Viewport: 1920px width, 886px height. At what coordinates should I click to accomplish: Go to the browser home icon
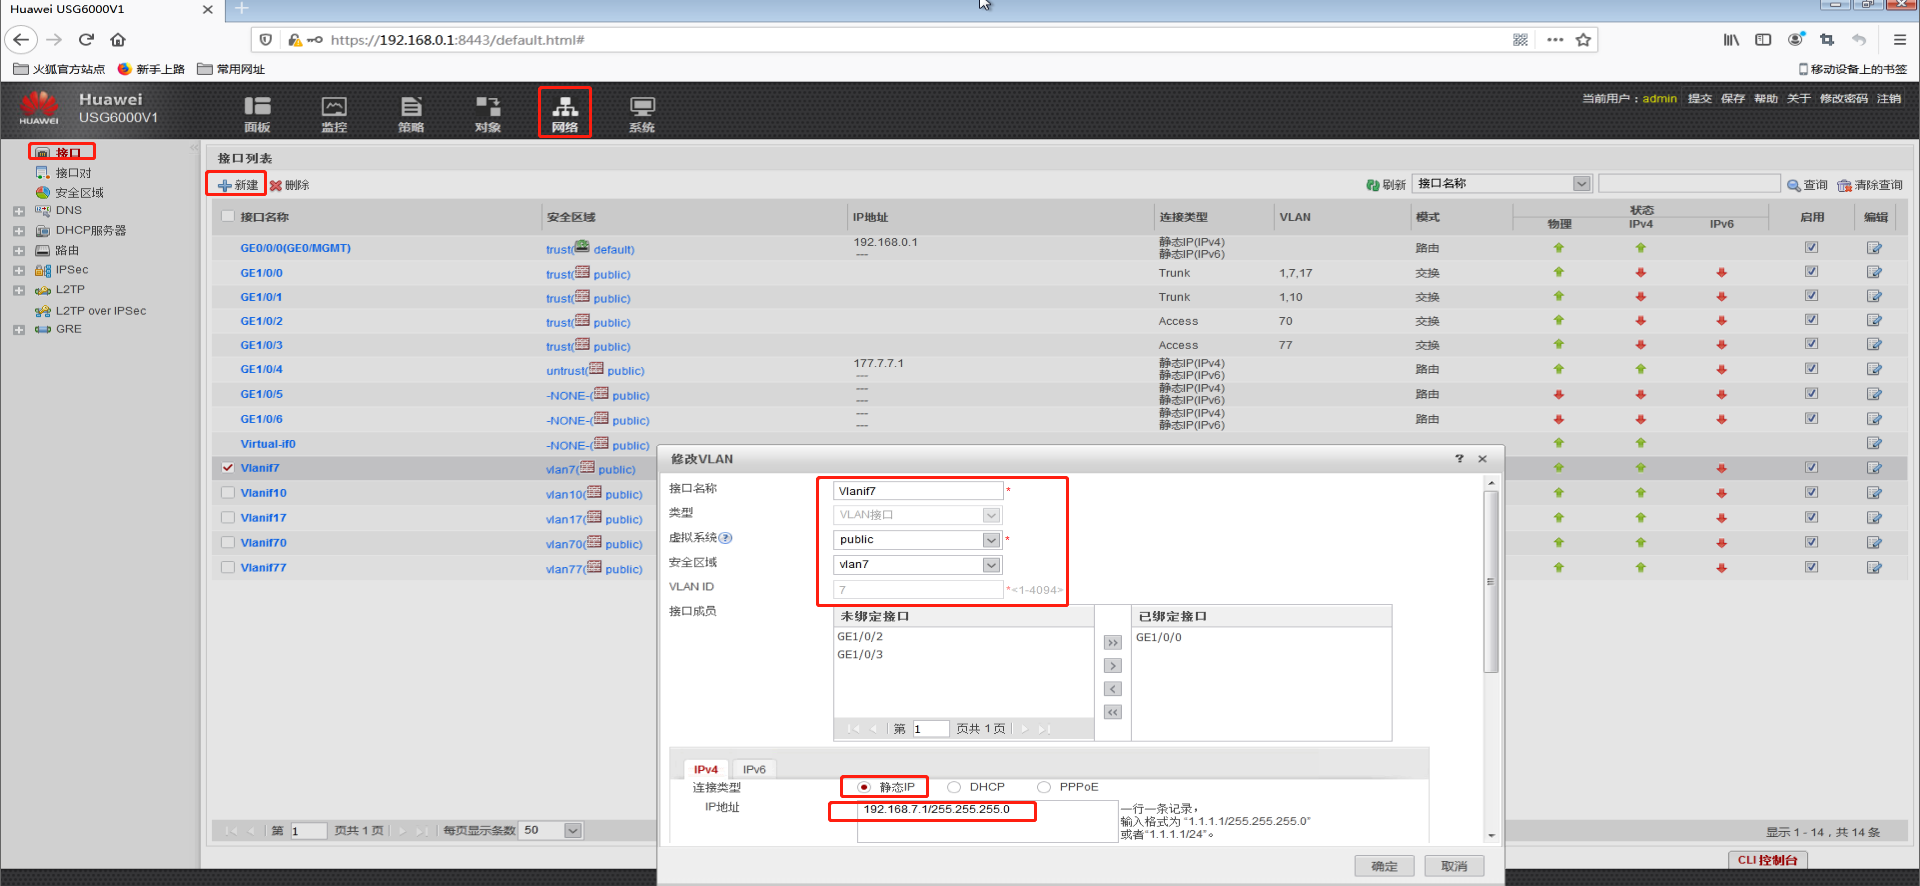pos(118,40)
